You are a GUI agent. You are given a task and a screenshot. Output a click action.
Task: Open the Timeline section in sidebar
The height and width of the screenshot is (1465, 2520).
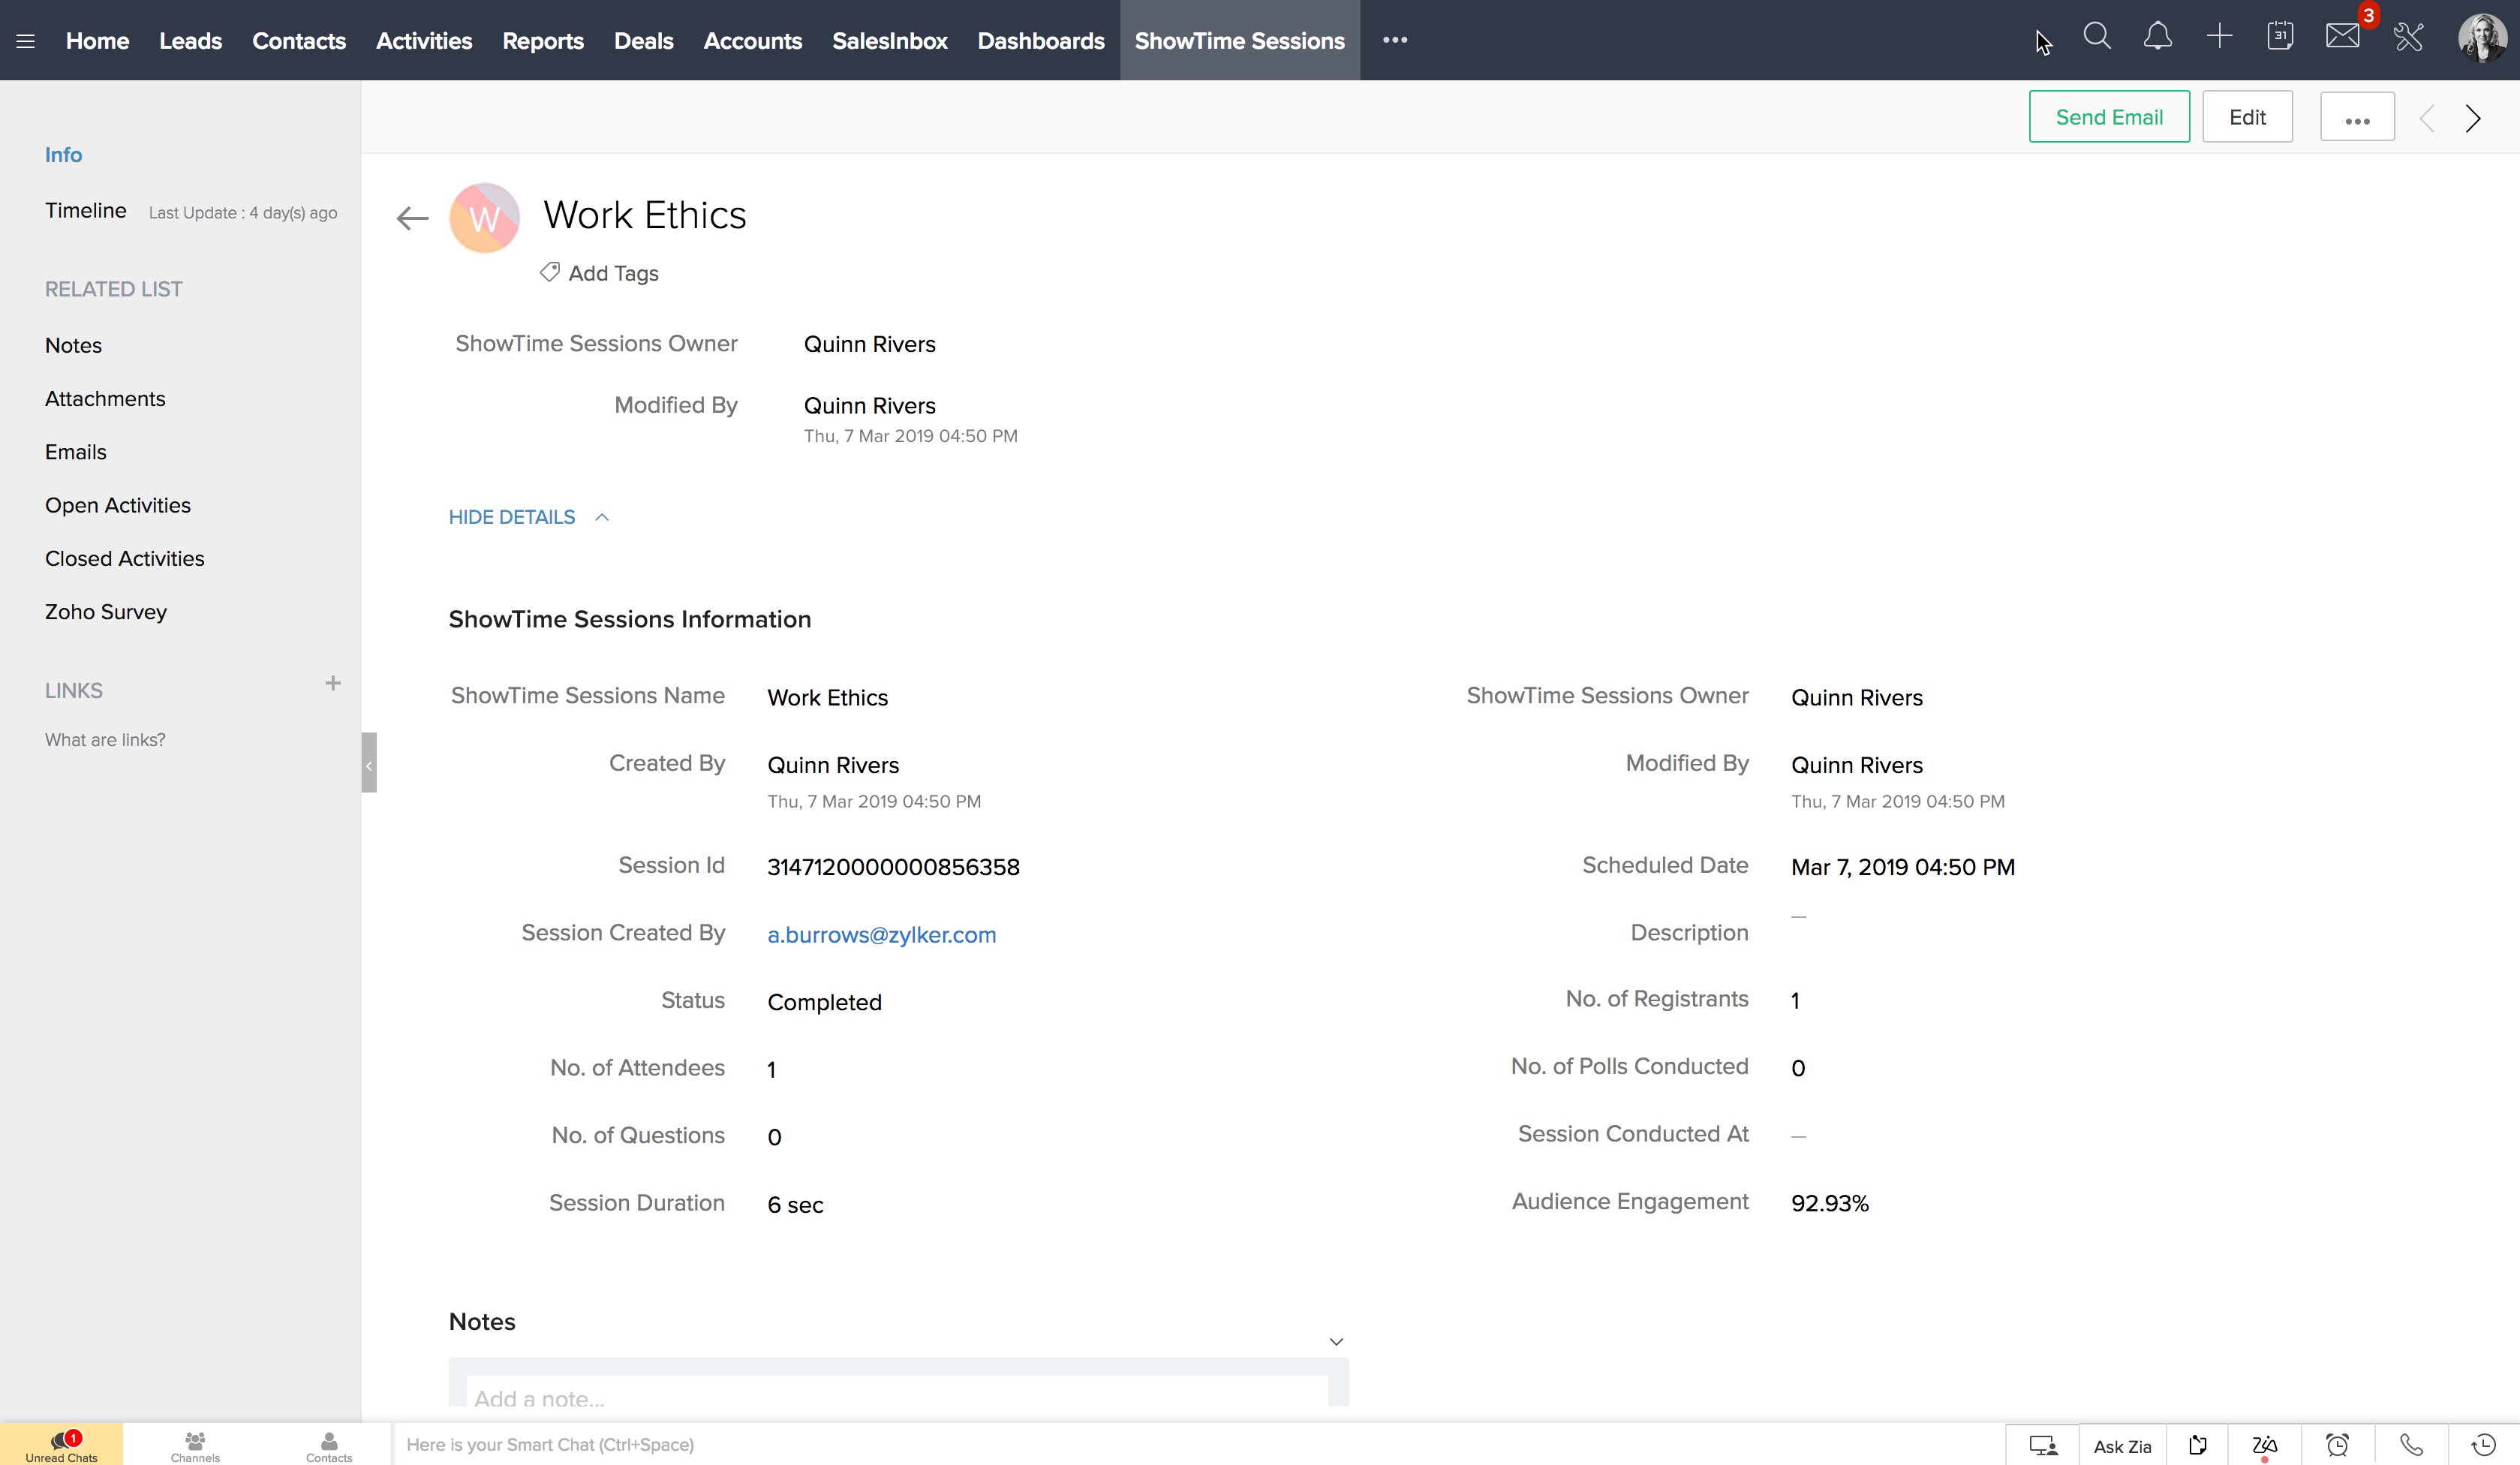coord(86,210)
